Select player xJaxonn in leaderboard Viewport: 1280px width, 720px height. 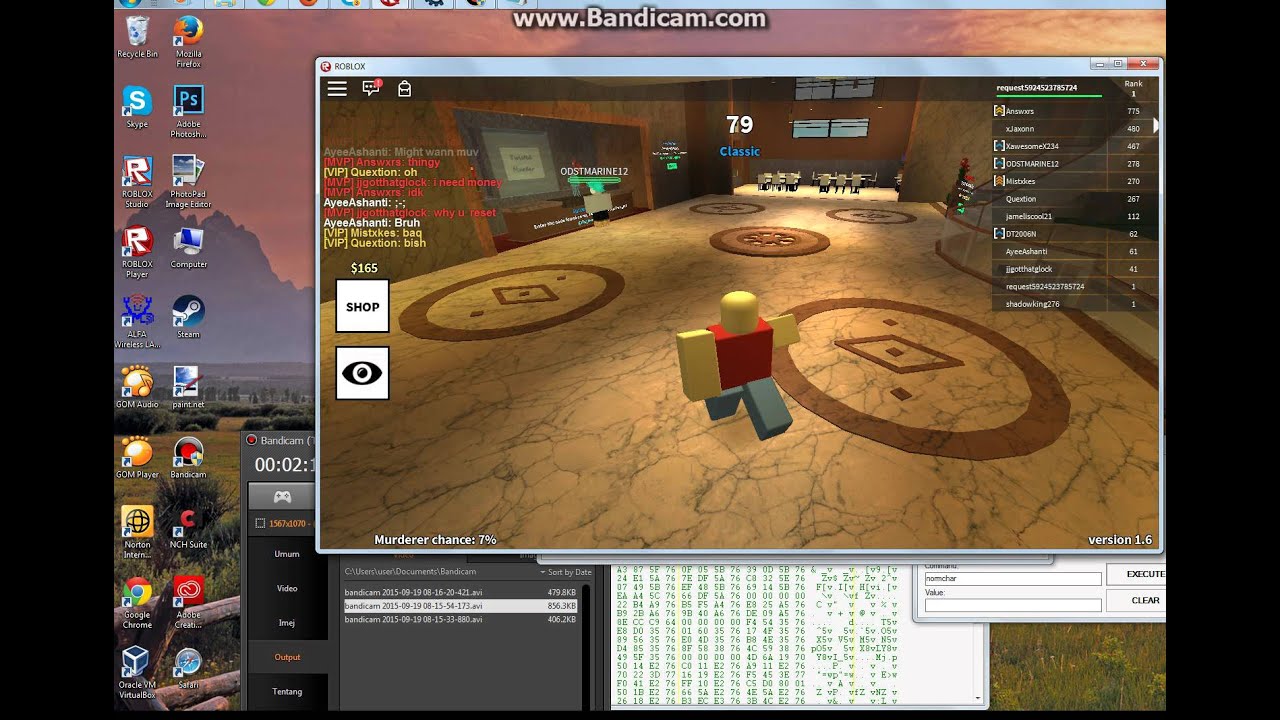1075,129
